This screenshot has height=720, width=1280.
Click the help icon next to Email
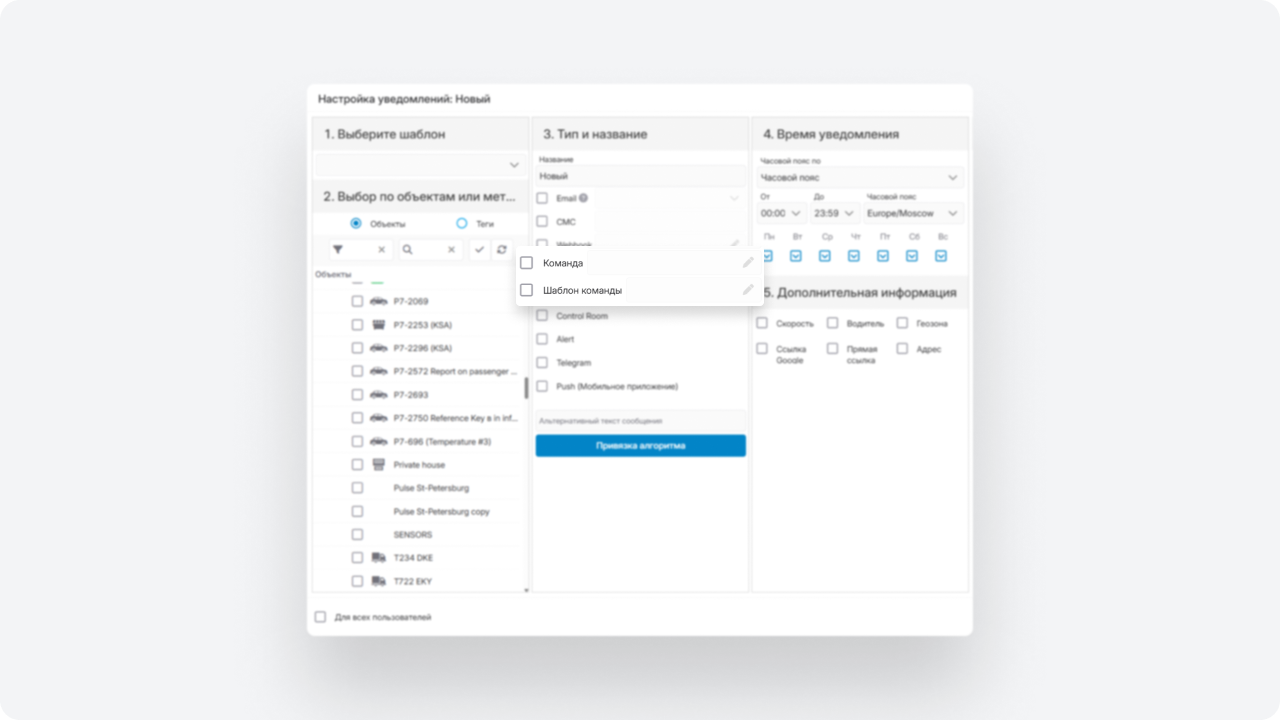click(583, 198)
